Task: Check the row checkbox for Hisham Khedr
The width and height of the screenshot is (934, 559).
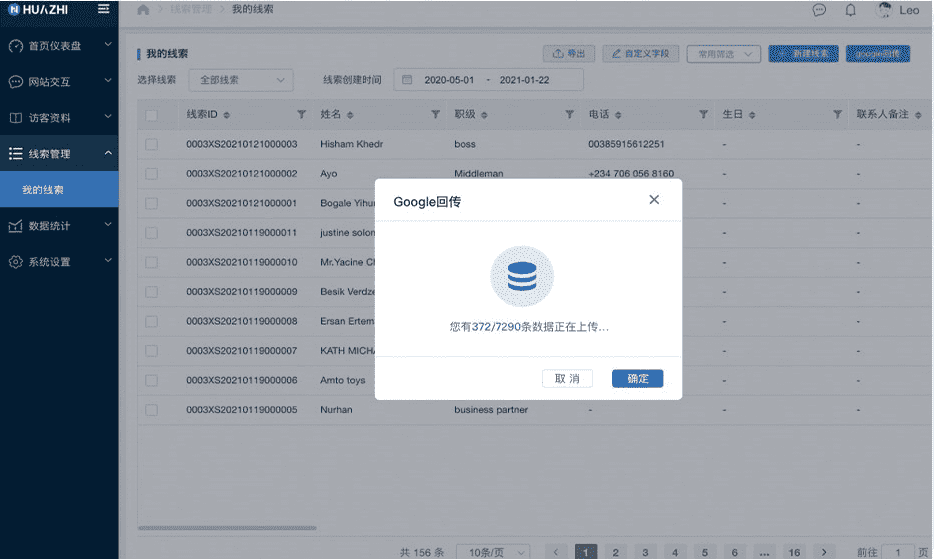Action: point(152,144)
